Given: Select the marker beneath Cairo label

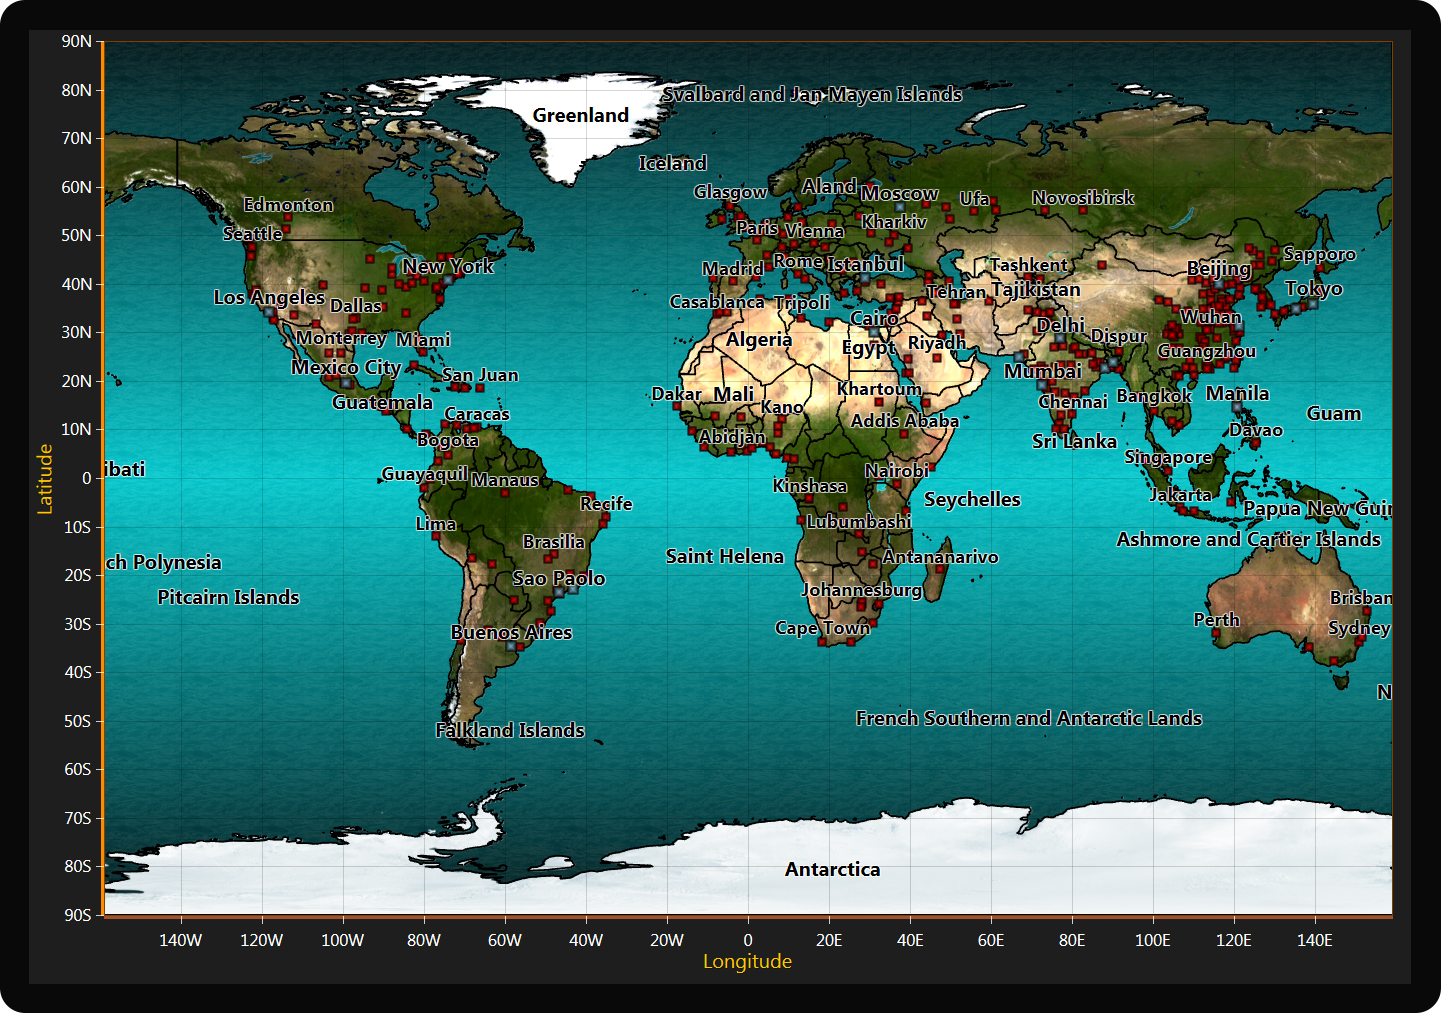Looking at the screenshot, I should click(874, 332).
